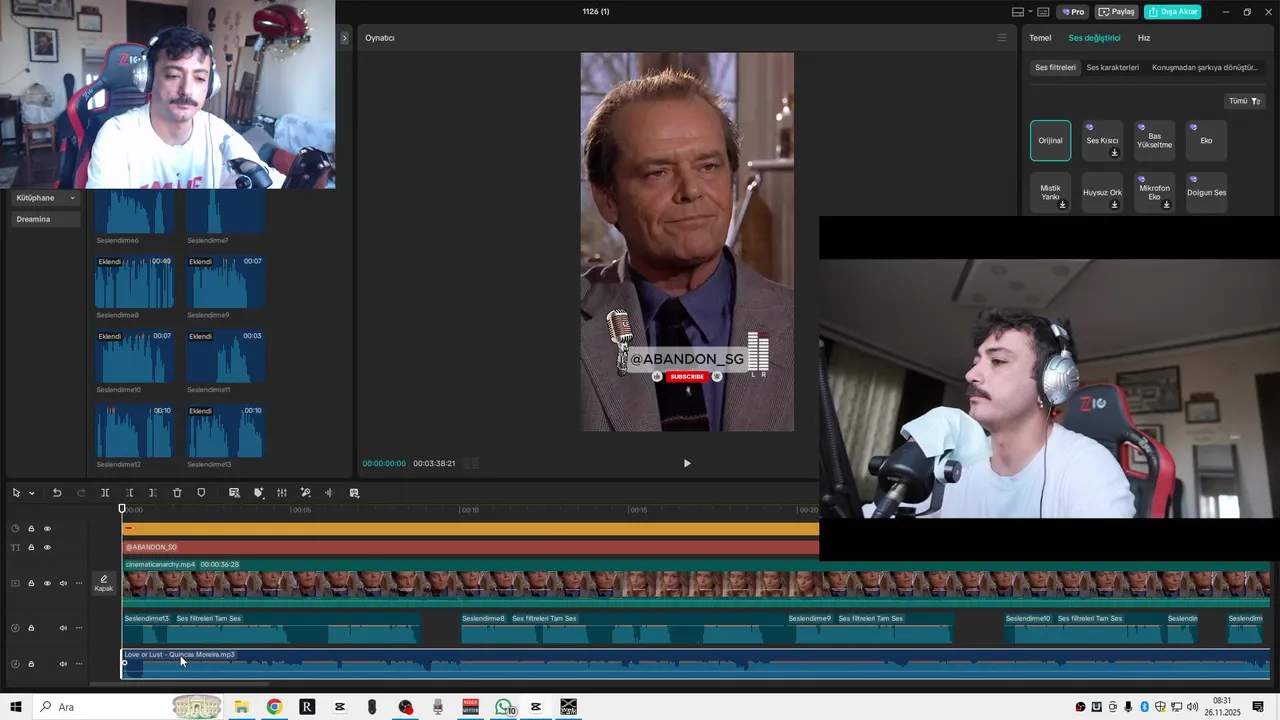Open more options for Seslendirme audio track
1280x720 pixels.
coord(79,628)
